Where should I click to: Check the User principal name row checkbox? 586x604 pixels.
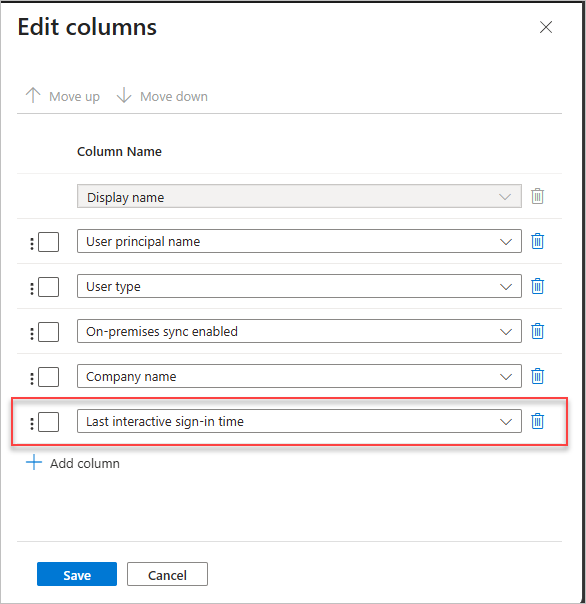coord(49,242)
